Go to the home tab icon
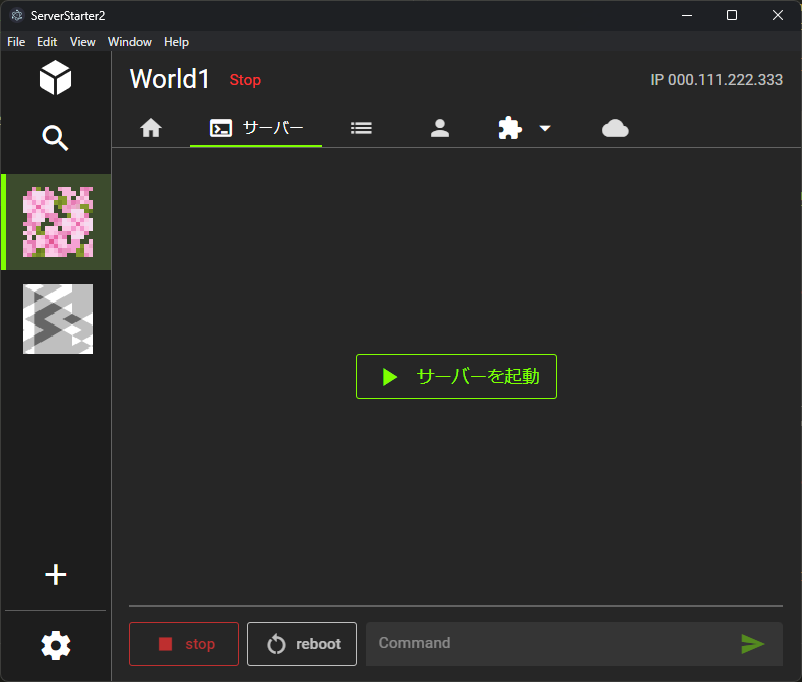The height and width of the screenshot is (682, 802). [x=151, y=128]
